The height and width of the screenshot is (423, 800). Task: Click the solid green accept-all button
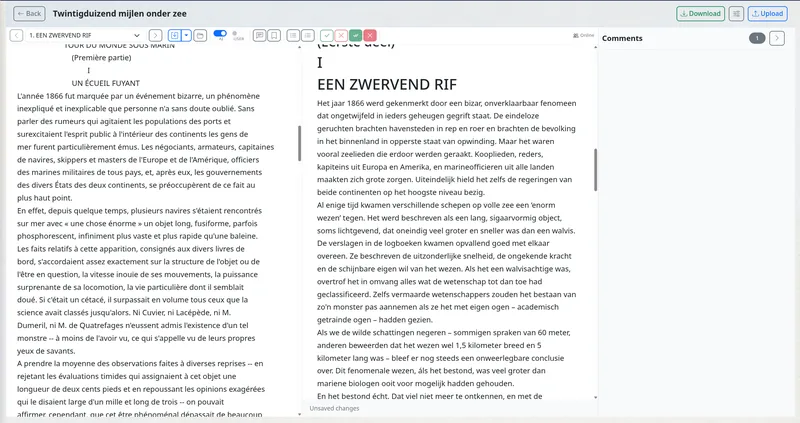pos(356,35)
